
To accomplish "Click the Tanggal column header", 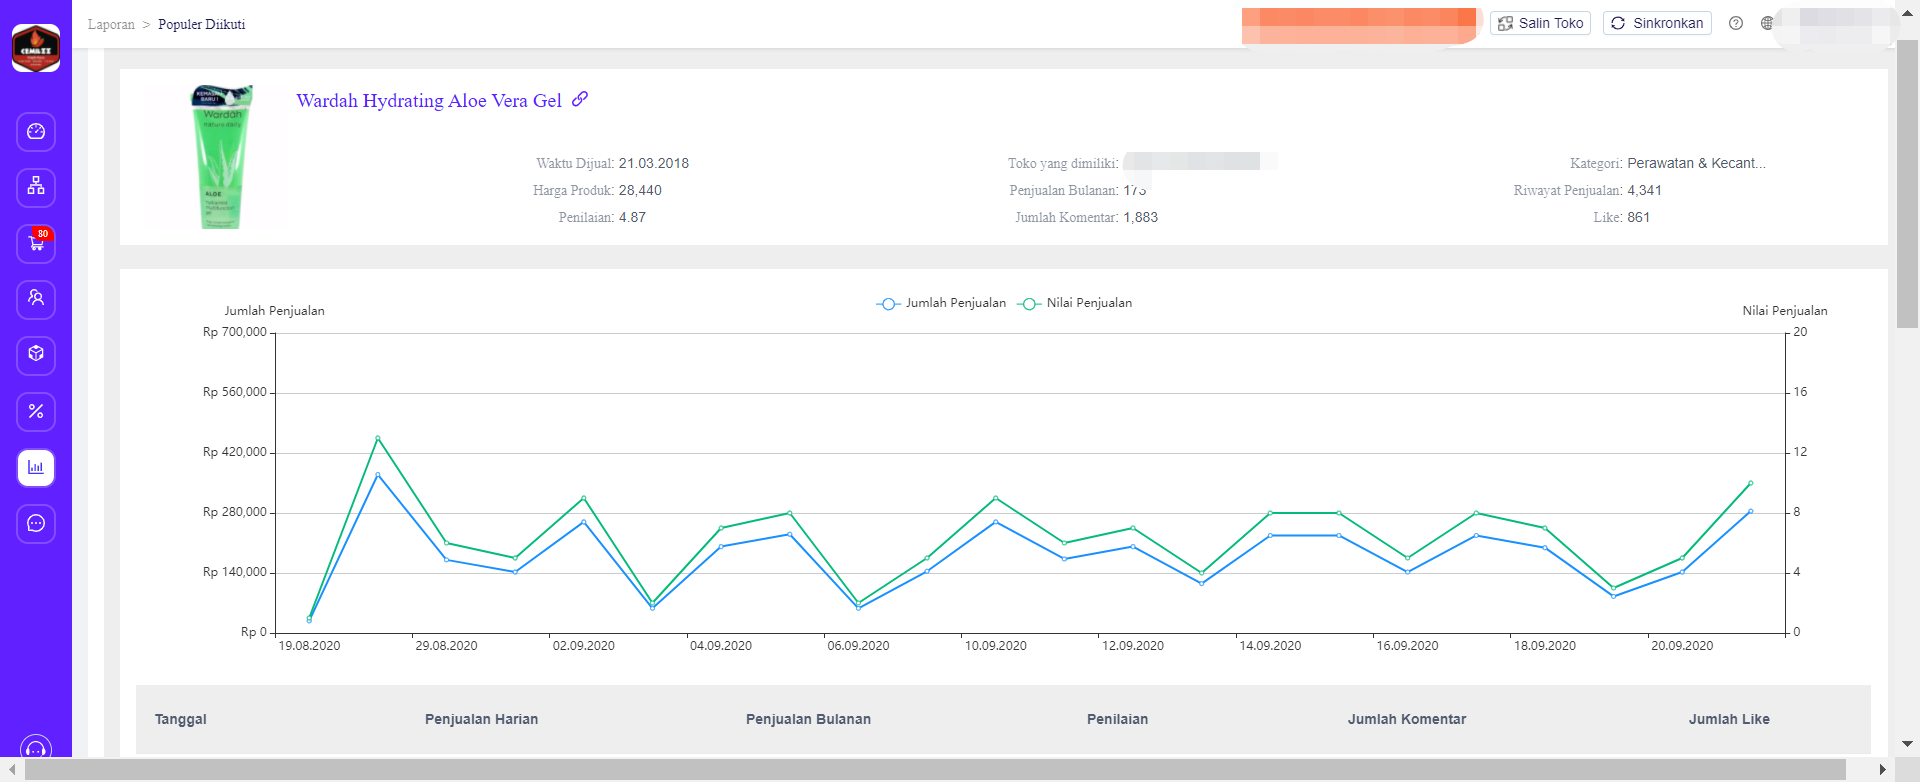I will (x=181, y=719).
